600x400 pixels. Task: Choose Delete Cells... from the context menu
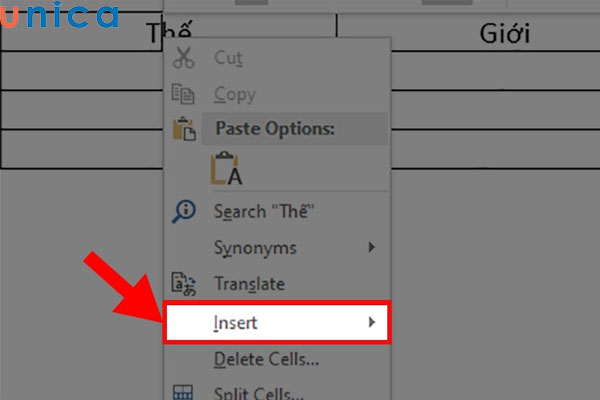[x=266, y=358]
